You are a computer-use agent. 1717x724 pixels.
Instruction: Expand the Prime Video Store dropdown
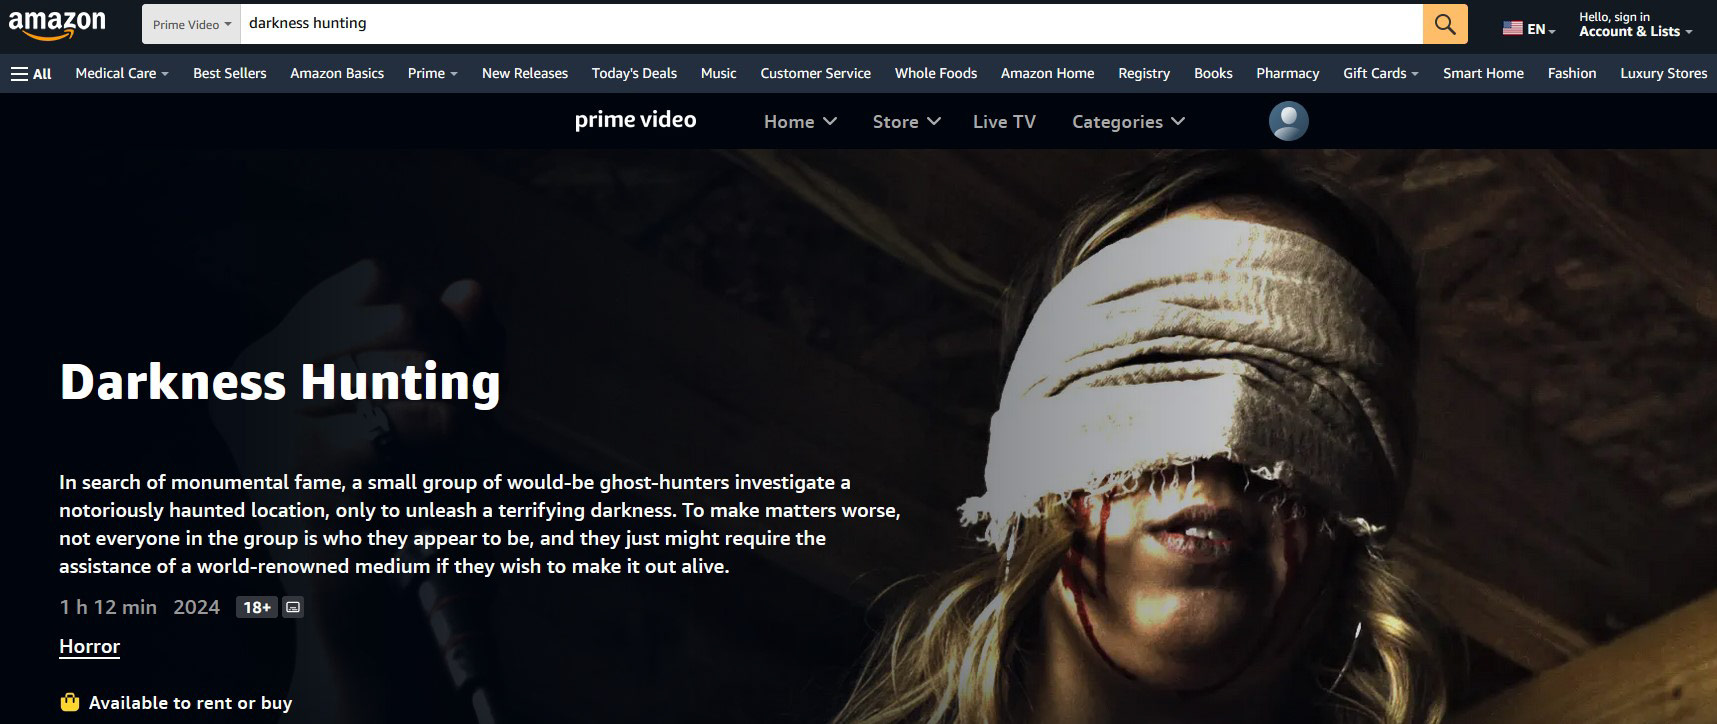pos(906,121)
